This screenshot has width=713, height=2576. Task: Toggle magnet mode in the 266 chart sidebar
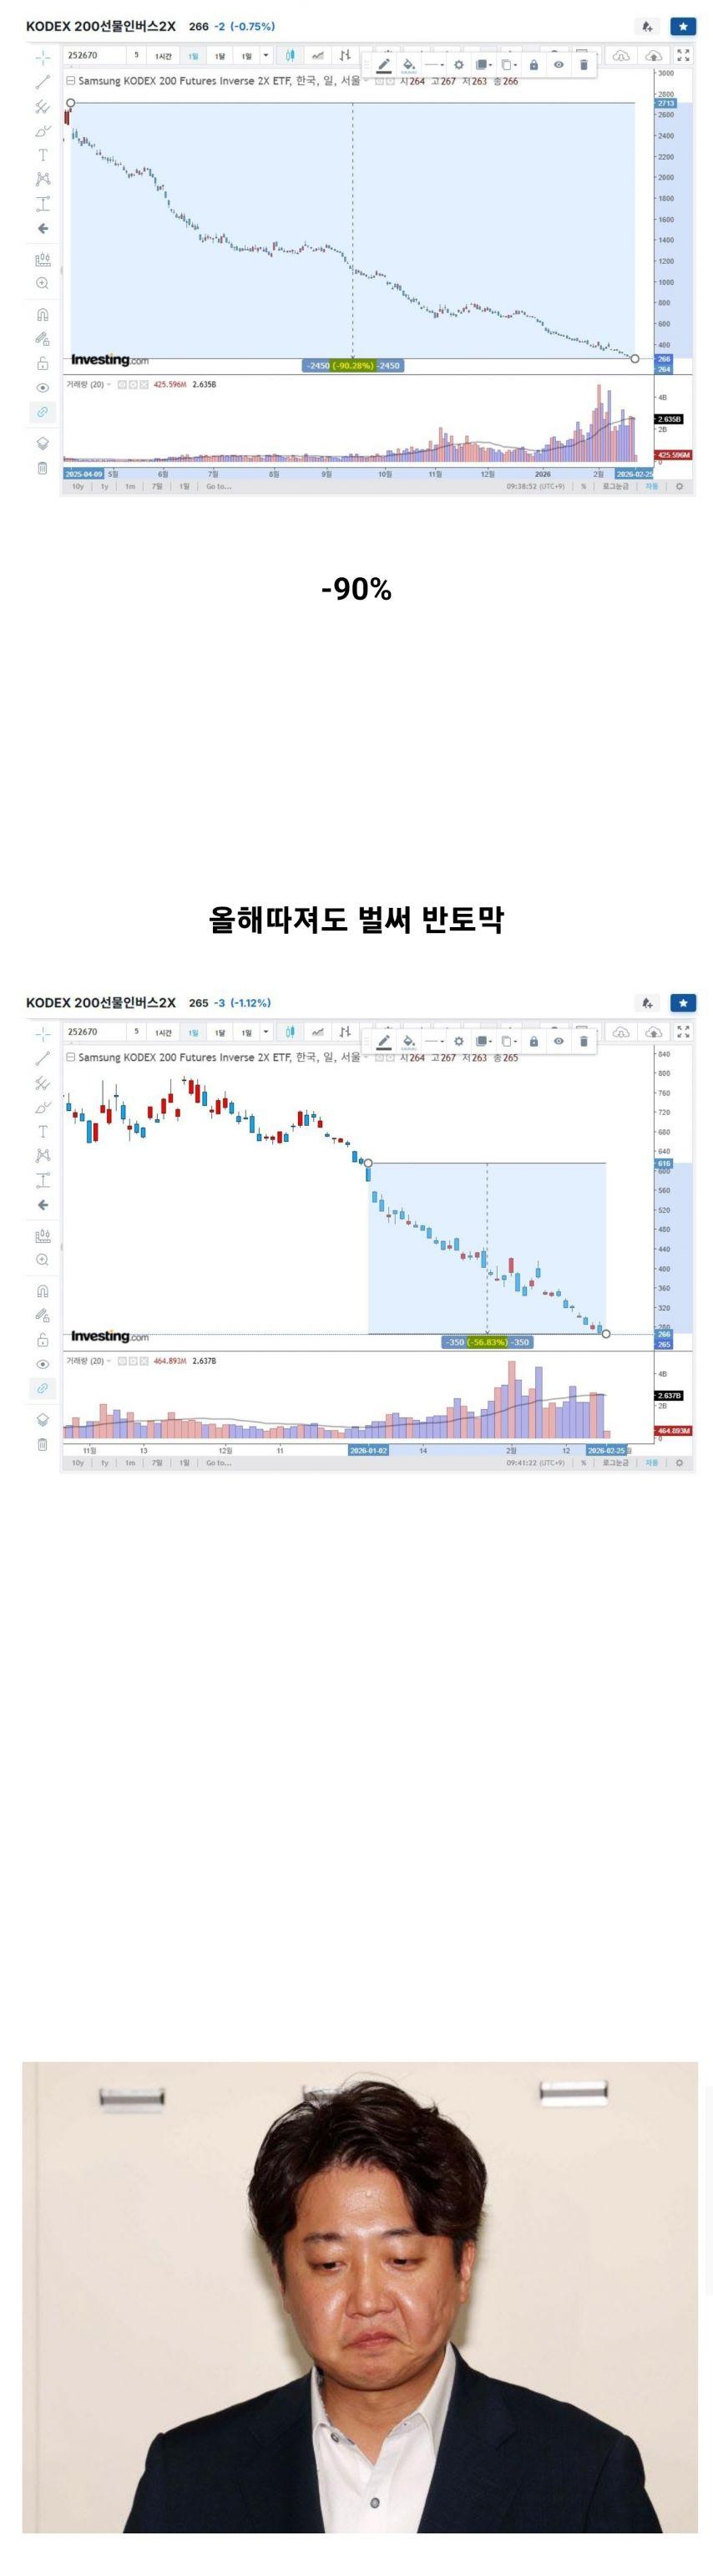[42, 314]
